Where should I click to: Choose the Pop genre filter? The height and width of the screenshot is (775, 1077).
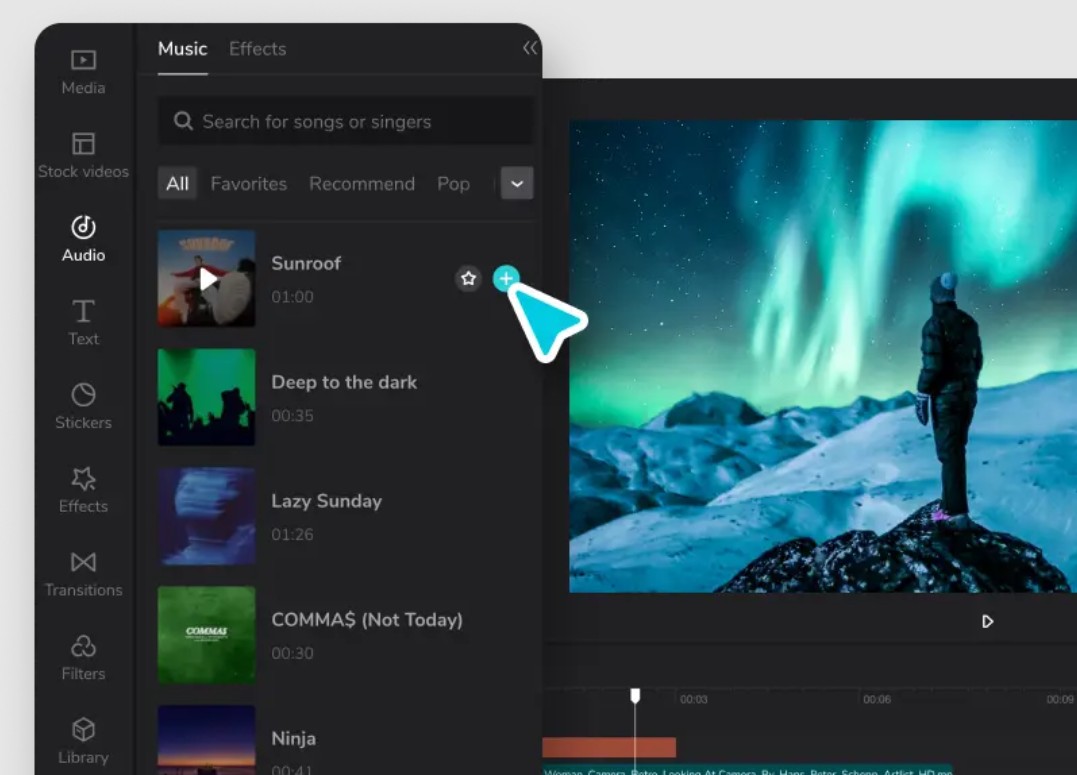453,184
